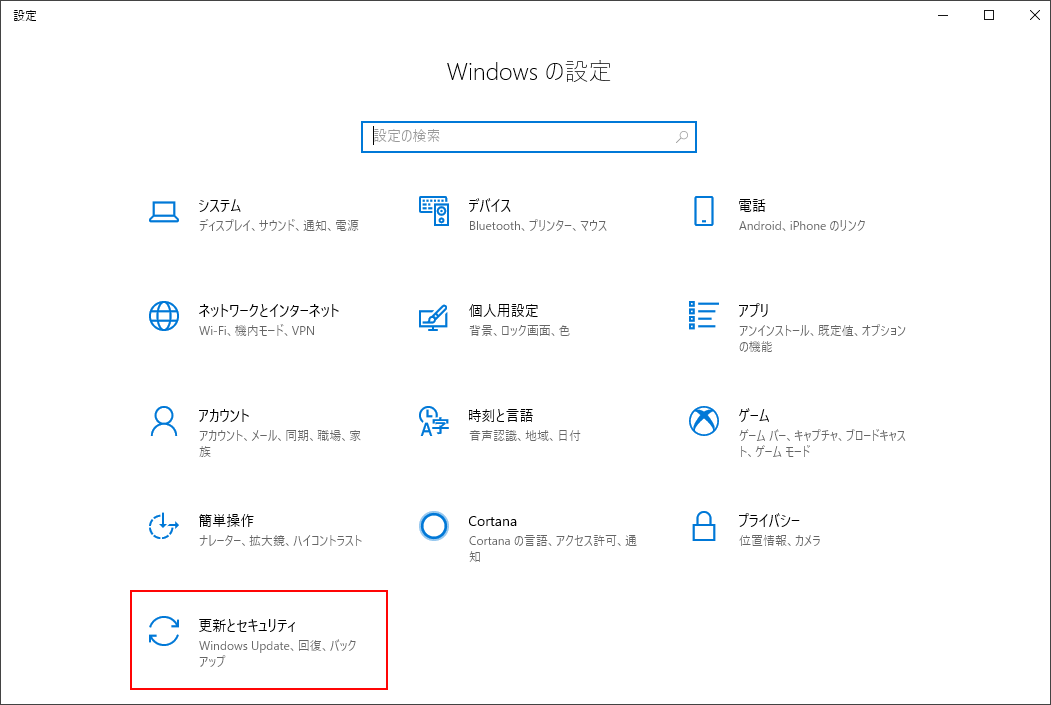Open the システム settings heading
The image size is (1051, 705).
click(219, 206)
